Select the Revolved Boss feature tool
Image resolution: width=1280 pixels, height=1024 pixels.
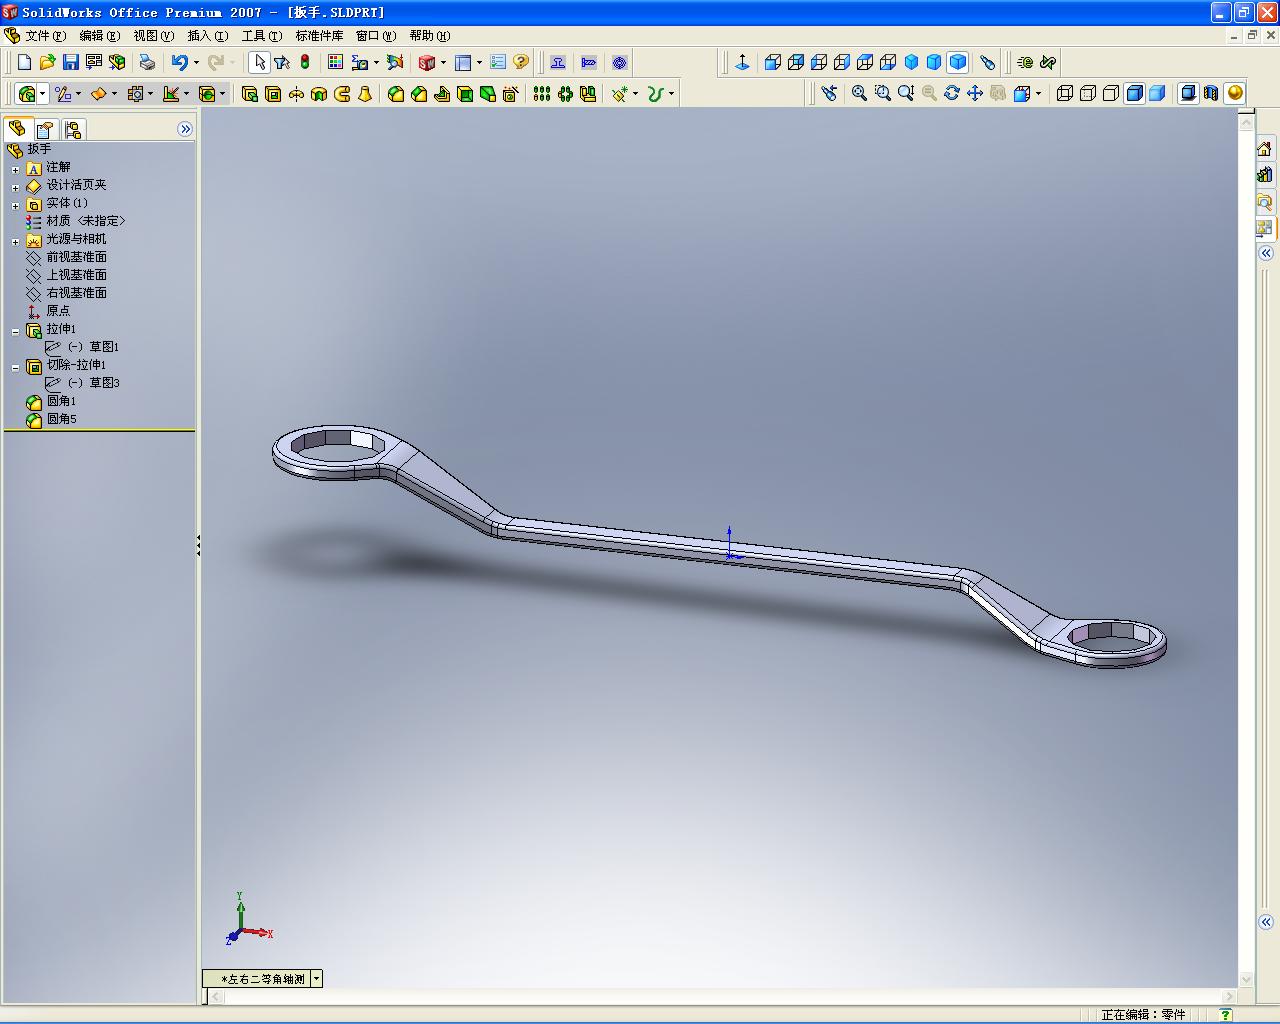[296, 94]
